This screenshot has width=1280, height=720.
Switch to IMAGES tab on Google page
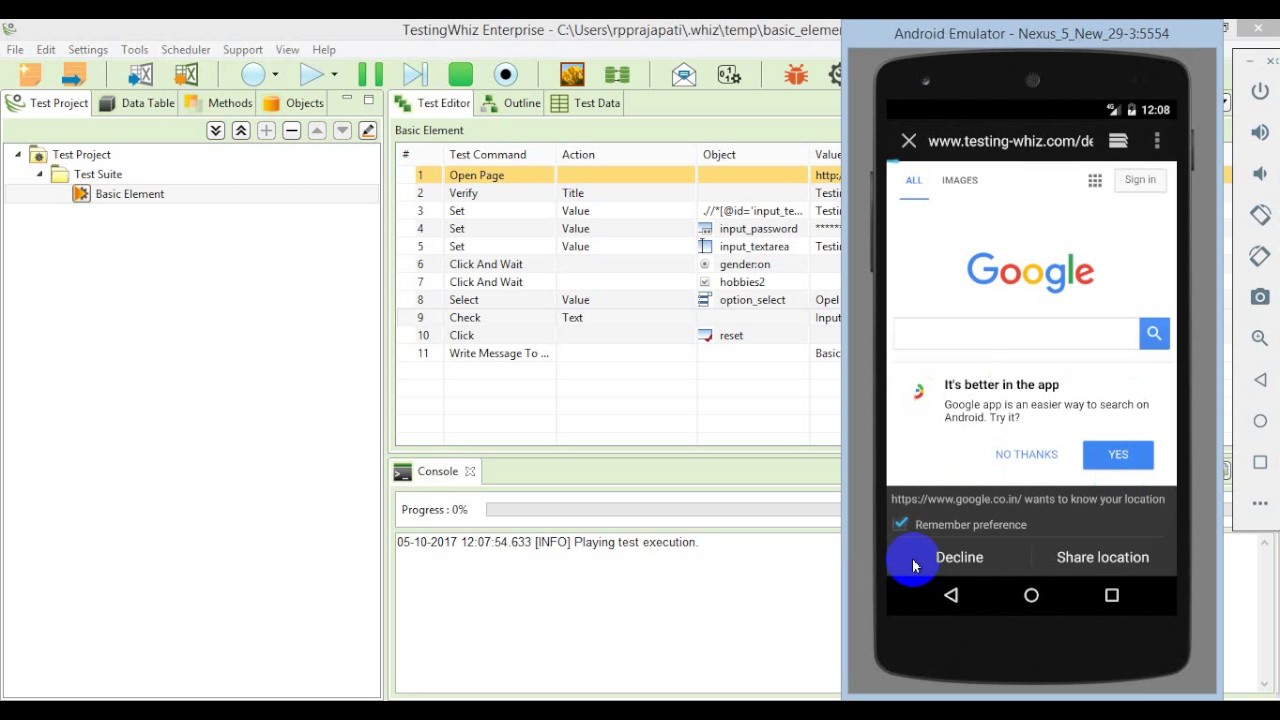click(x=959, y=180)
